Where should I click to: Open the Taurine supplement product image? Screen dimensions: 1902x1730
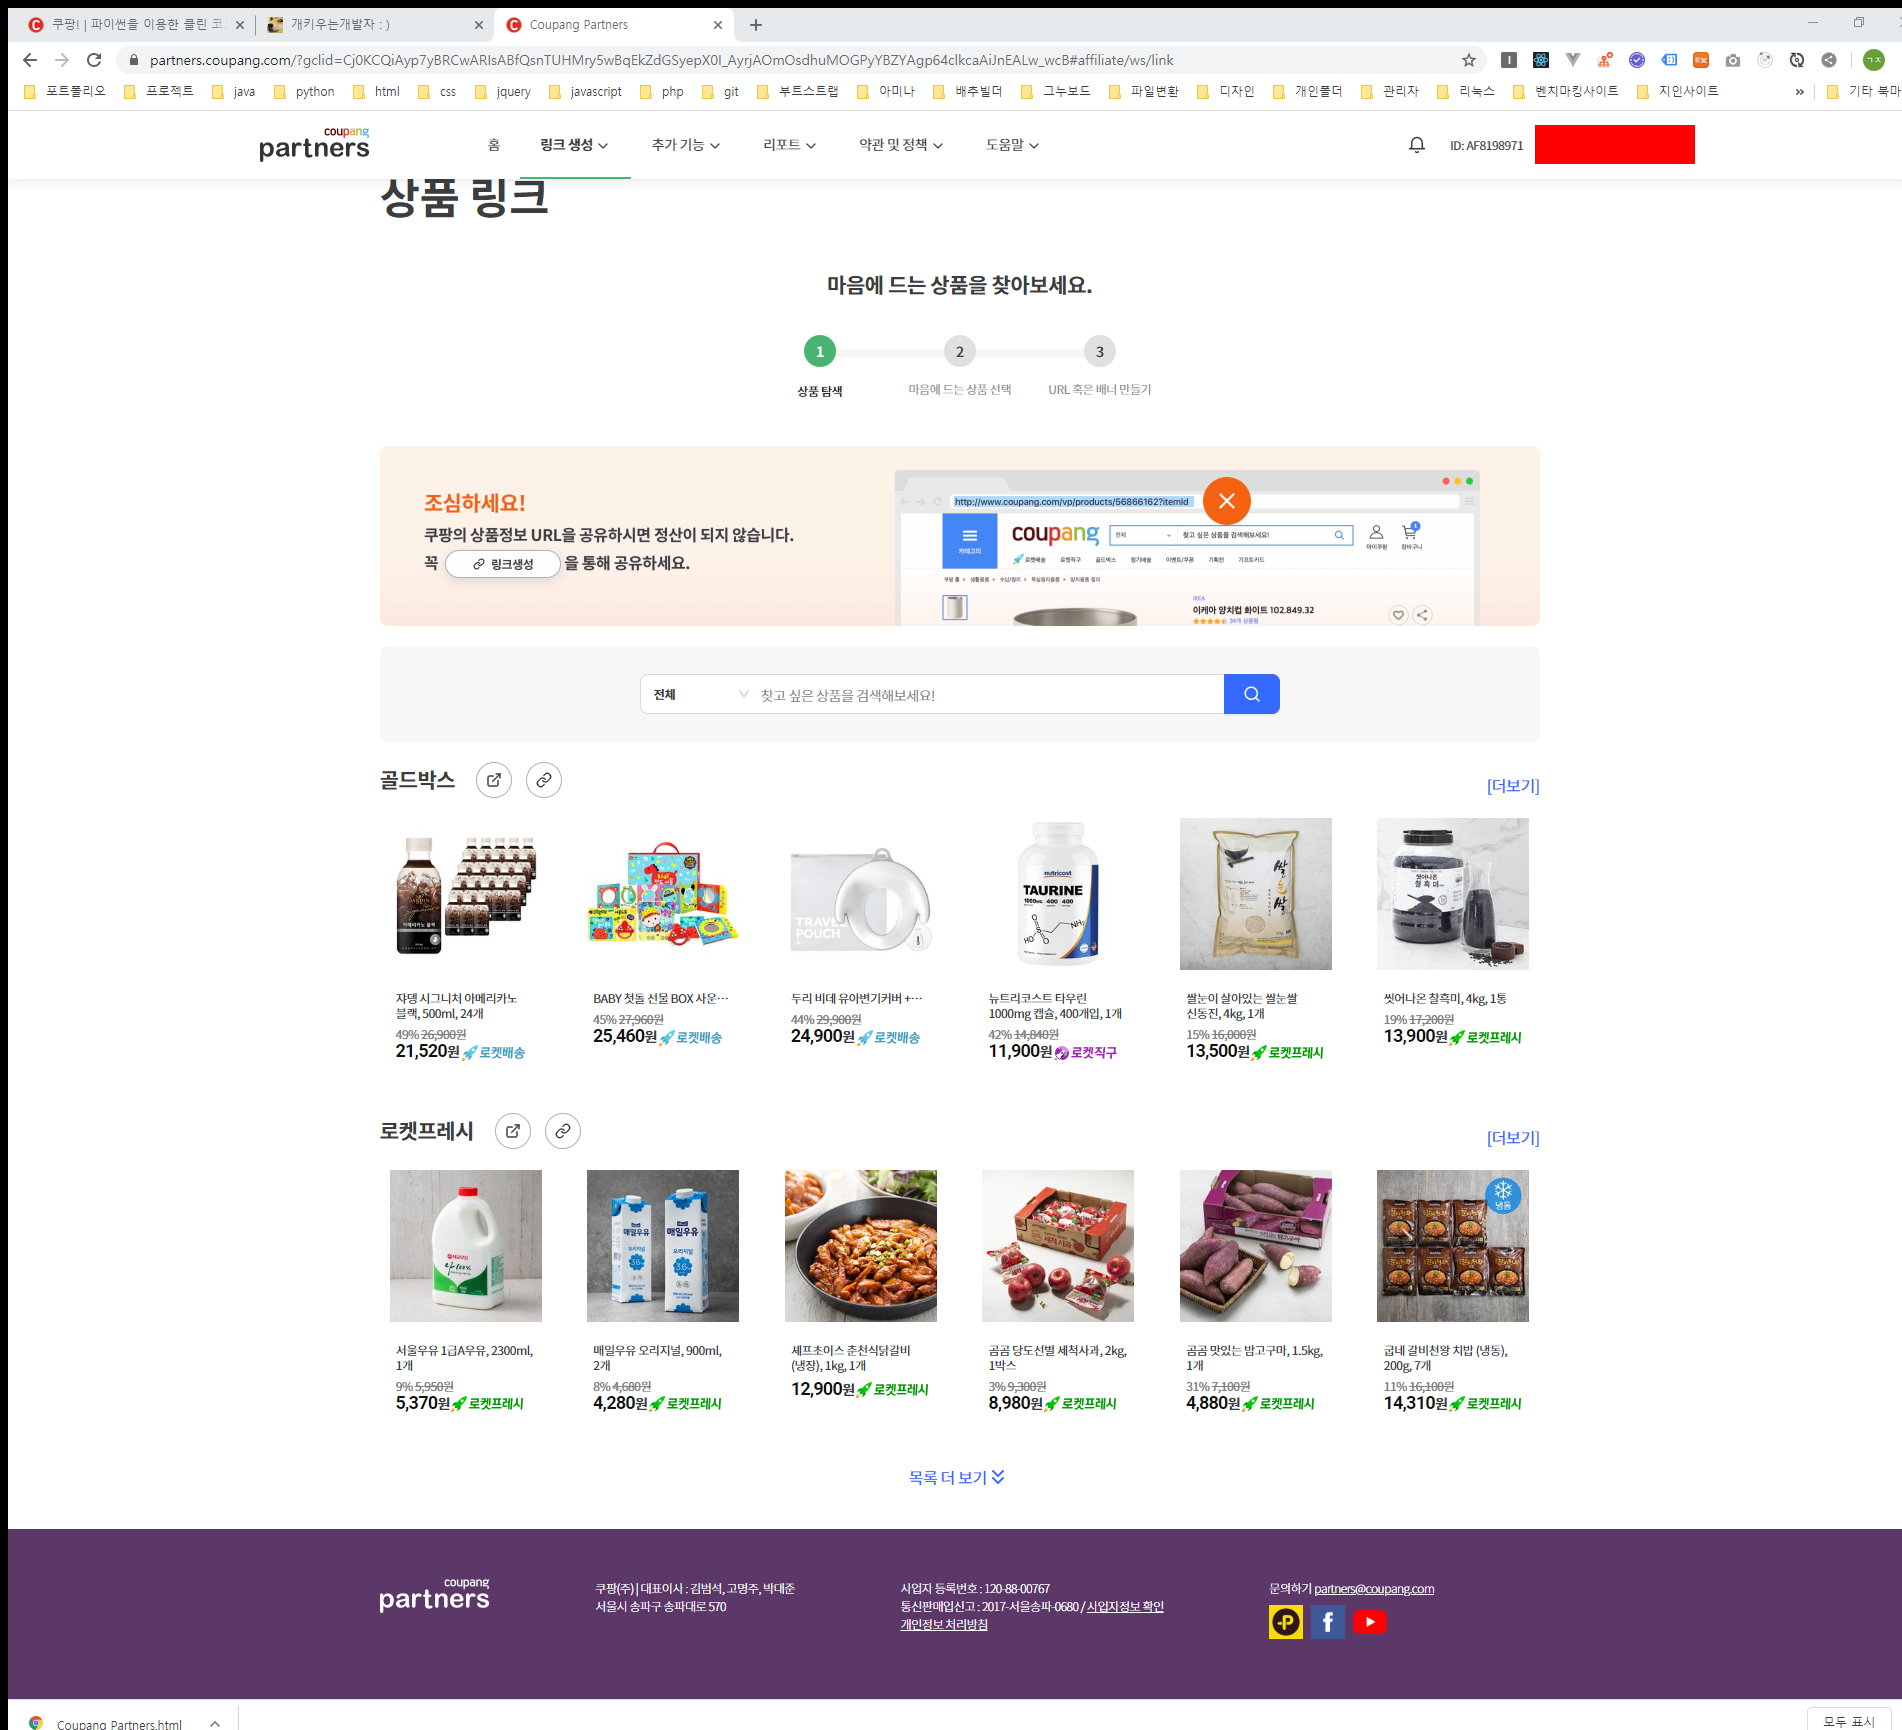coord(1057,894)
